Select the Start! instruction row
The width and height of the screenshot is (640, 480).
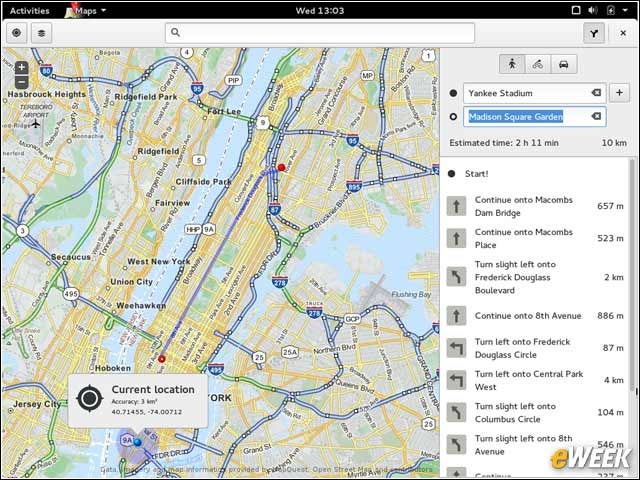[x=536, y=174]
